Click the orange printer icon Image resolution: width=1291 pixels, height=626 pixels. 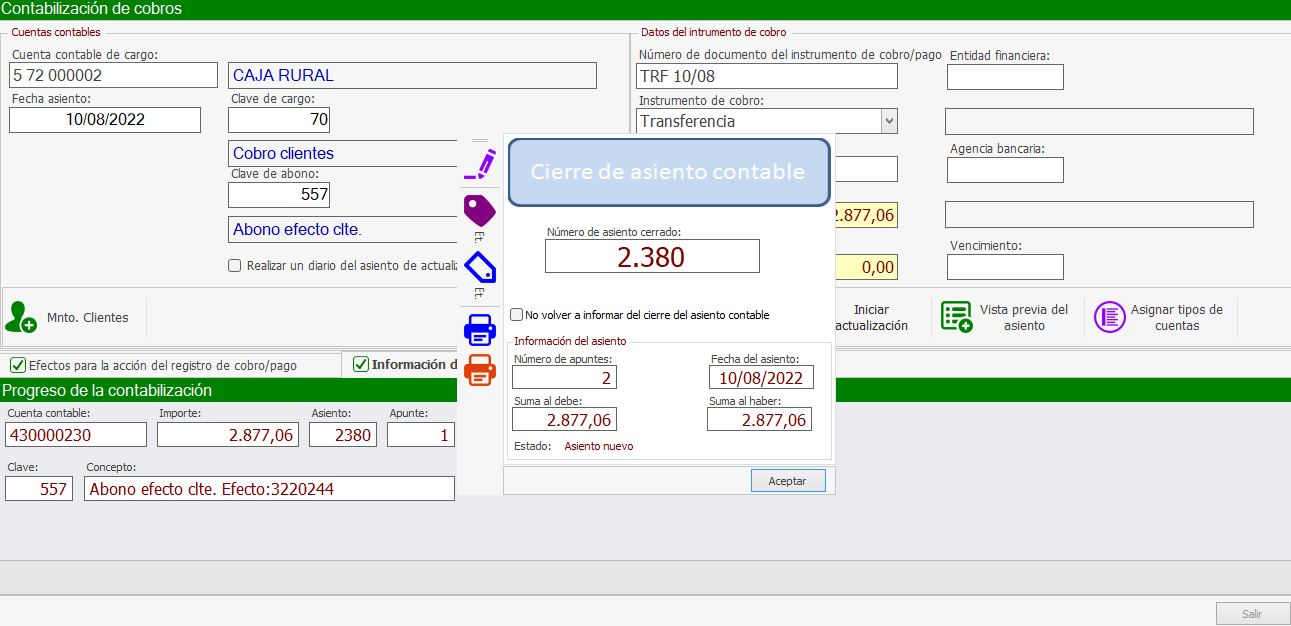coord(480,371)
